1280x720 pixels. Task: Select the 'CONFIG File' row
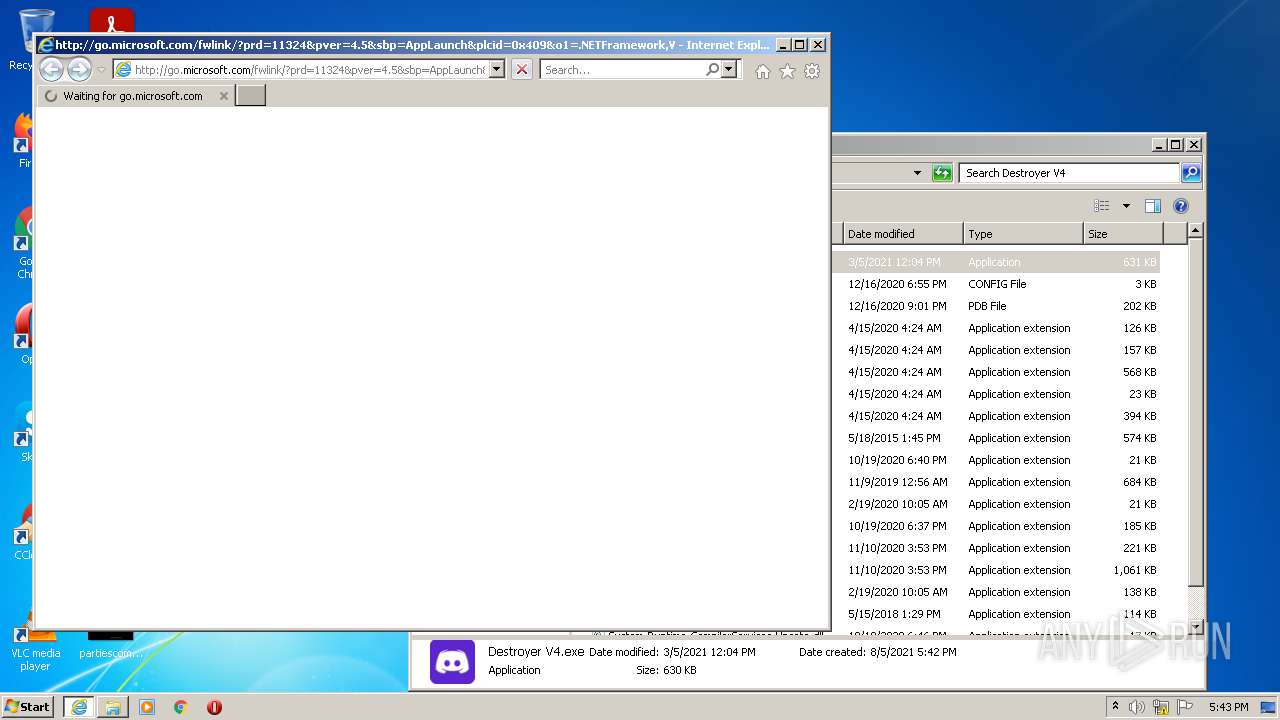click(996, 284)
